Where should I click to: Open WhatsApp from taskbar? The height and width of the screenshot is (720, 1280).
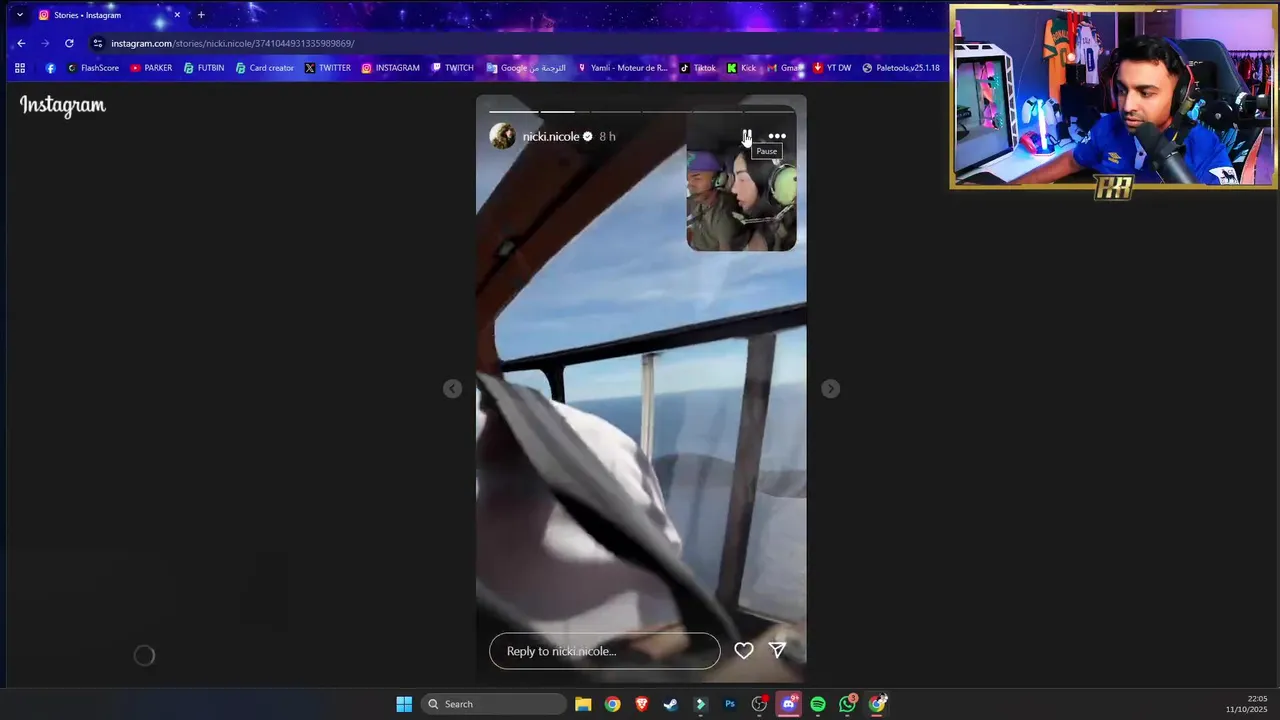coord(848,704)
